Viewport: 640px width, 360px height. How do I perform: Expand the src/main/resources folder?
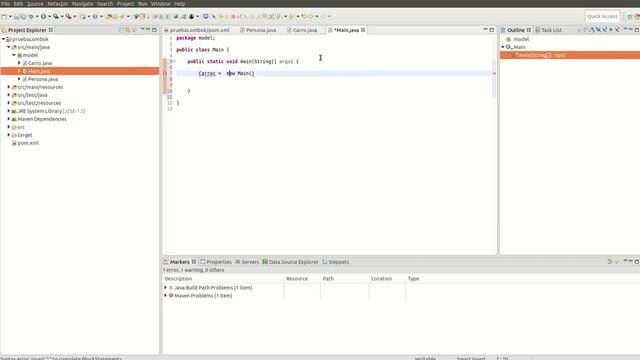click(9, 87)
